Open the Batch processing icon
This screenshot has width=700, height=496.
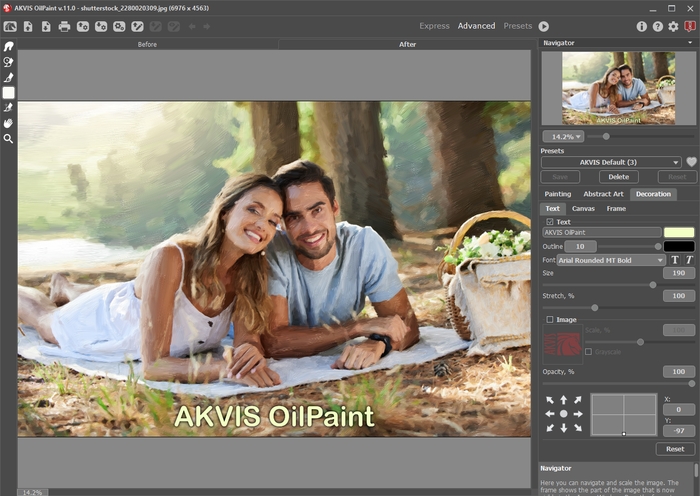[119, 26]
